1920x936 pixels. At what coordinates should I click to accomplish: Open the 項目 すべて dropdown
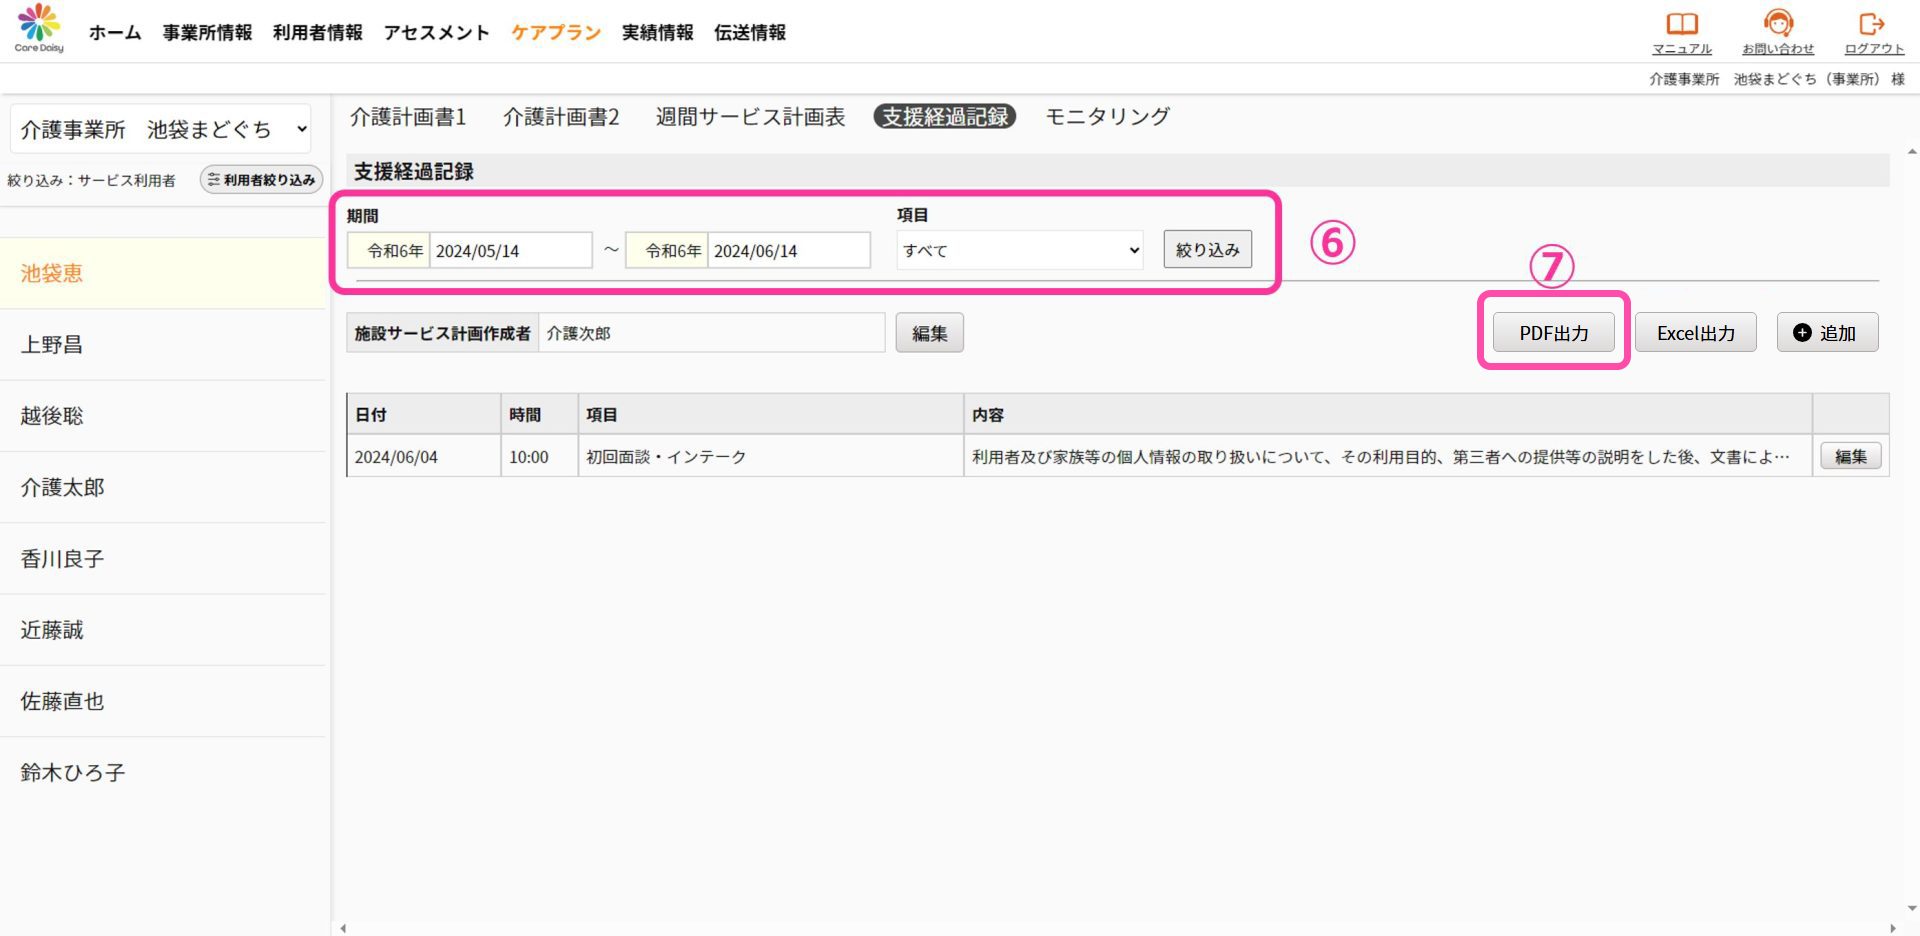pyautogui.click(x=1019, y=251)
